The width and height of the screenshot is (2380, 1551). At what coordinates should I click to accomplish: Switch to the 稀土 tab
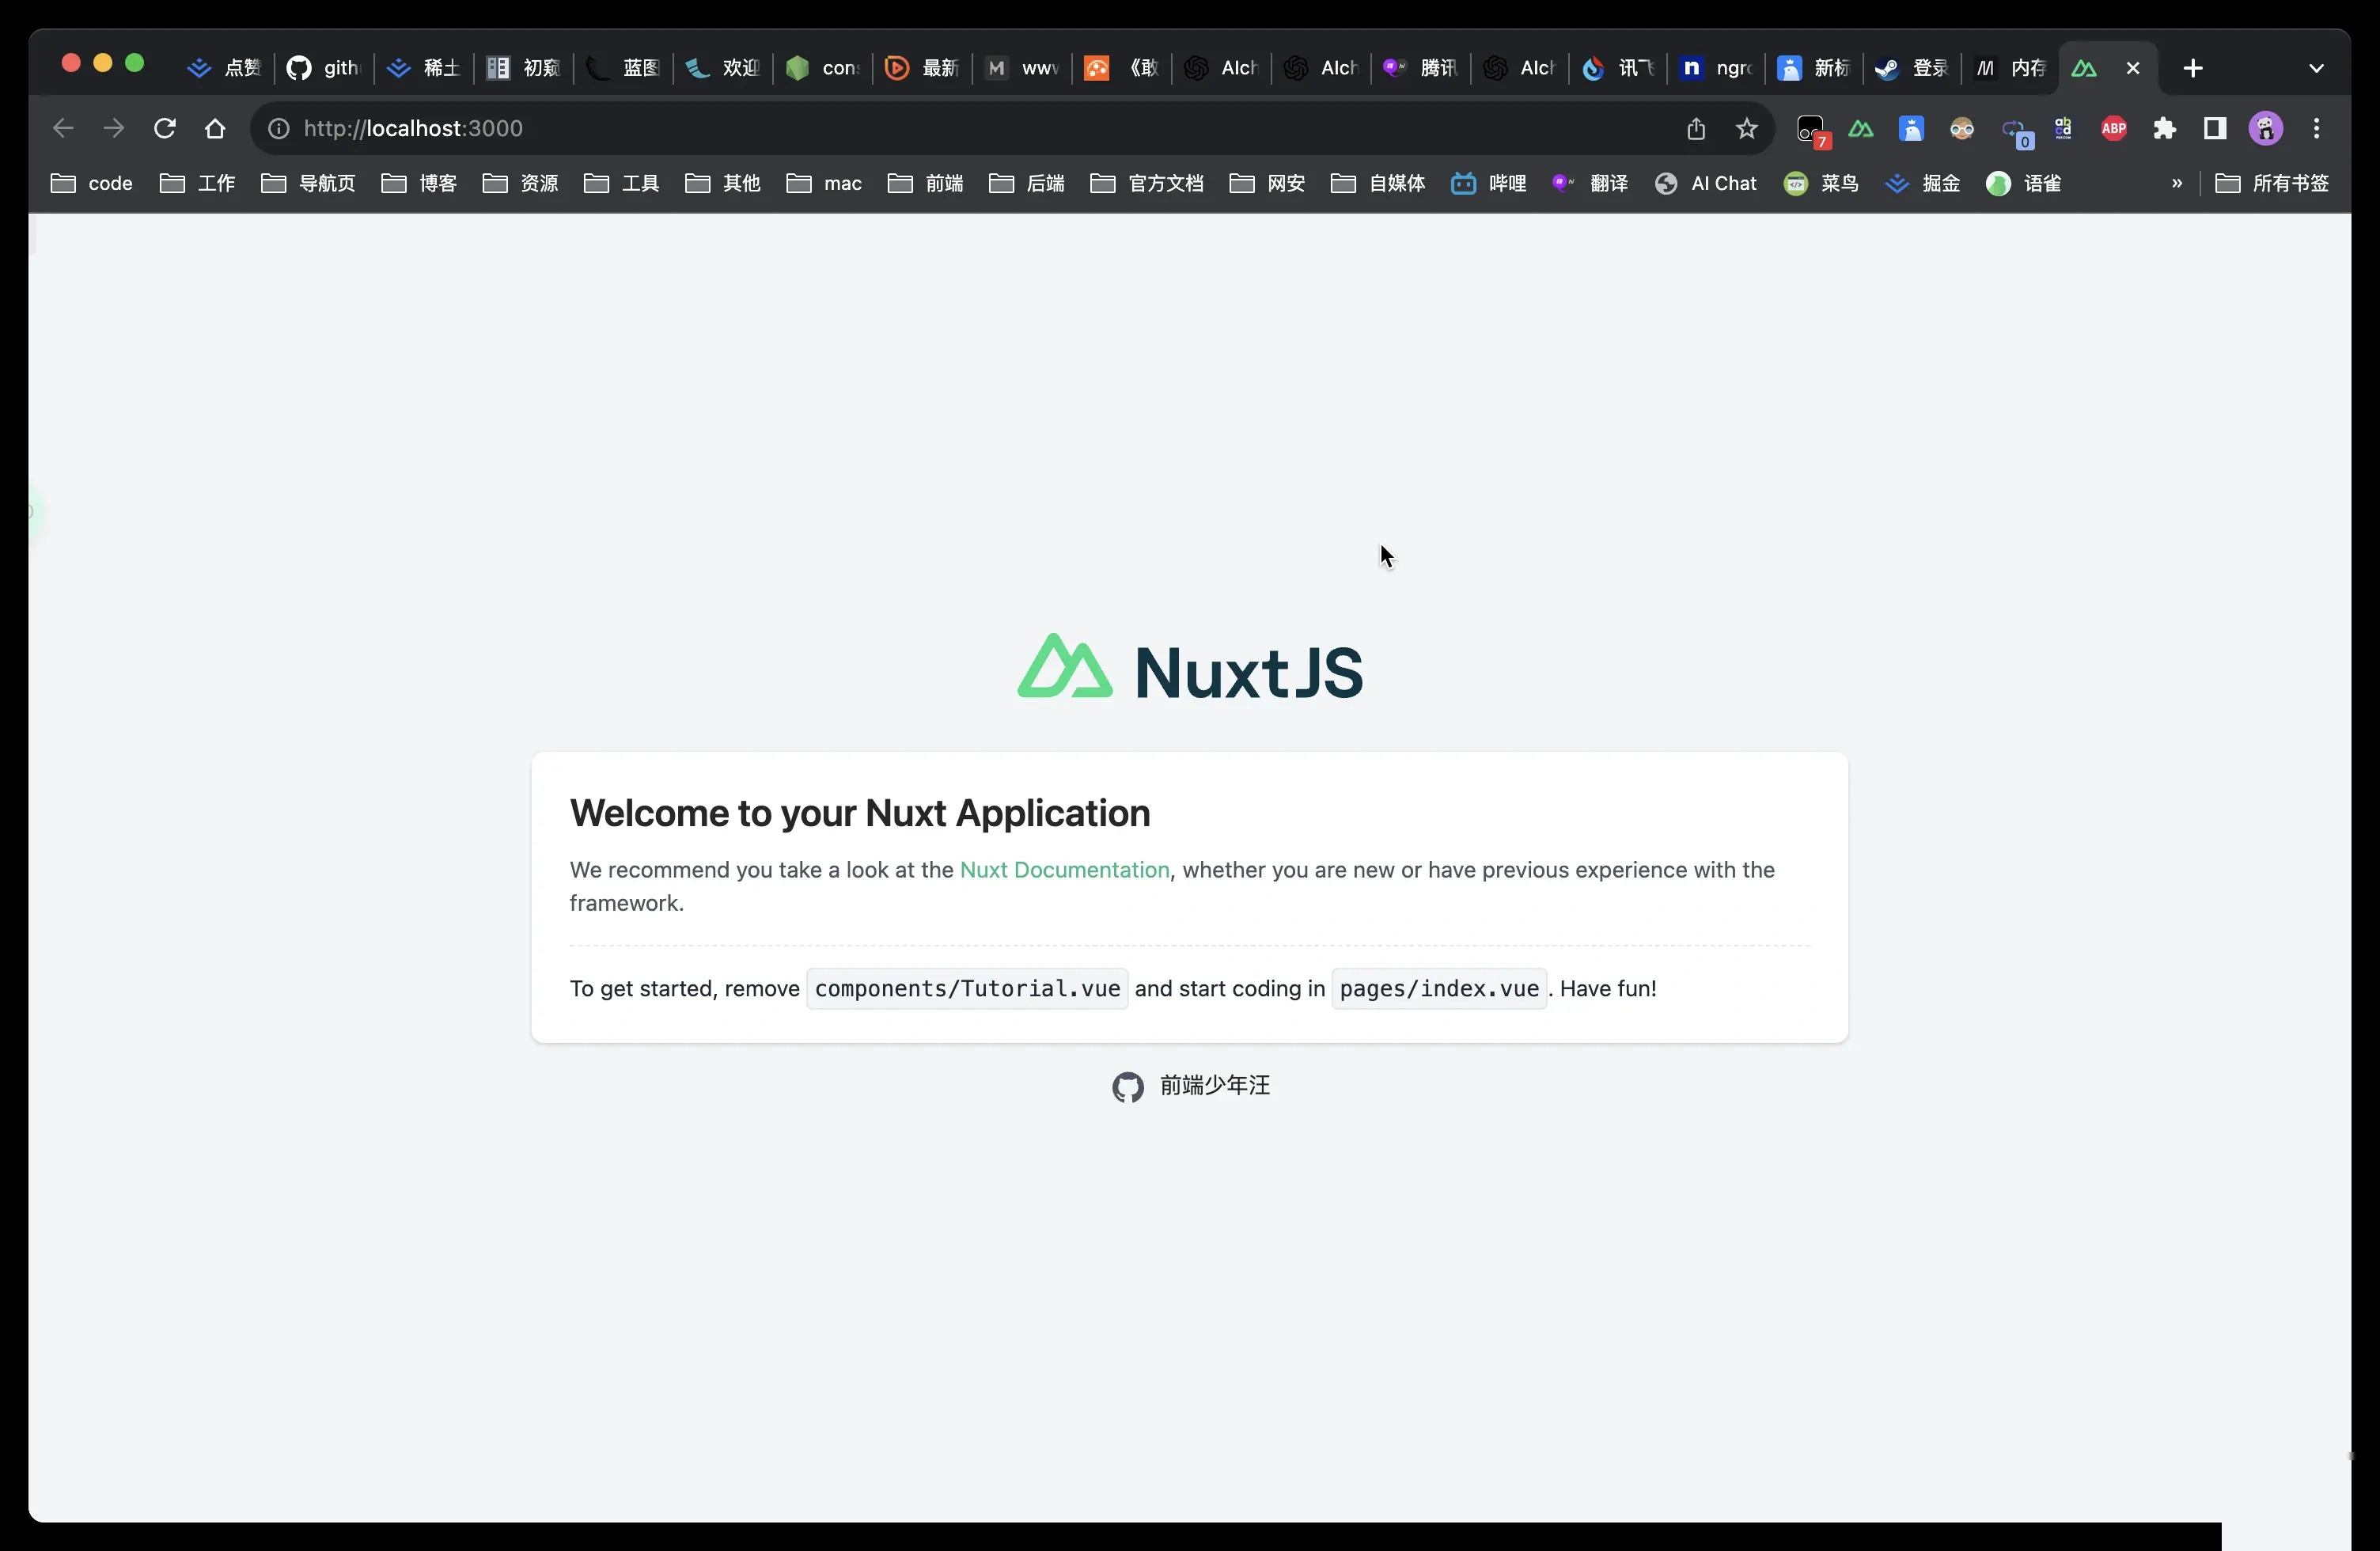click(x=423, y=68)
